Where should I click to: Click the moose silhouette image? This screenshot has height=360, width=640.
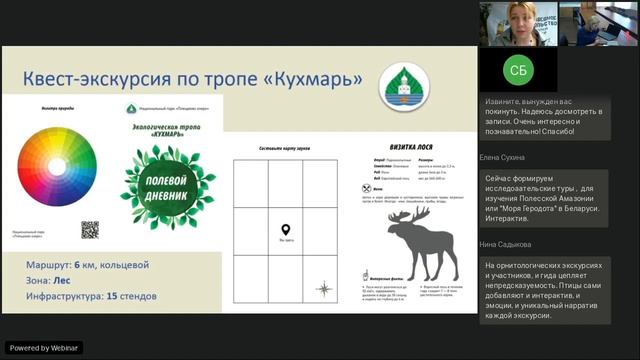click(x=423, y=243)
